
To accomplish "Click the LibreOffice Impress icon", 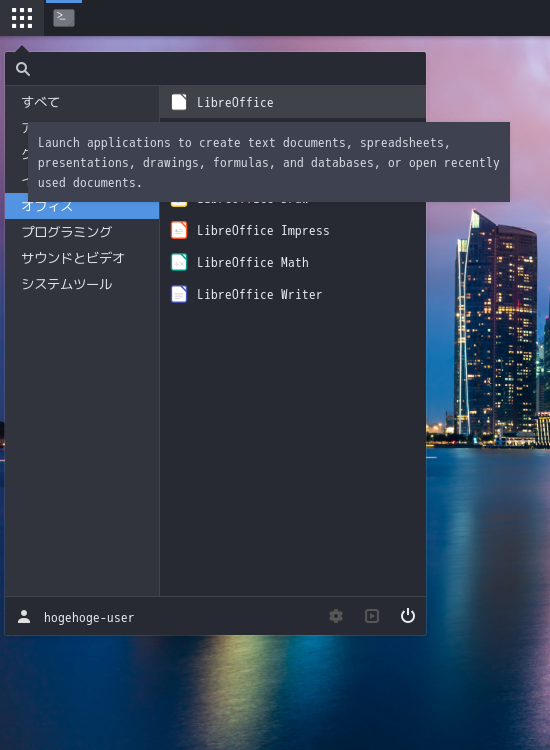I will (x=179, y=231).
